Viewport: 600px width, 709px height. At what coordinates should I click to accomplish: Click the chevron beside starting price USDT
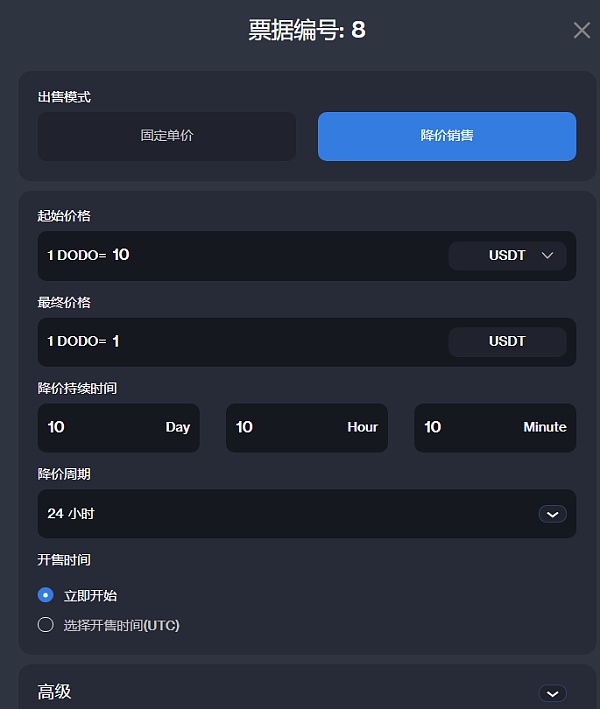point(547,256)
